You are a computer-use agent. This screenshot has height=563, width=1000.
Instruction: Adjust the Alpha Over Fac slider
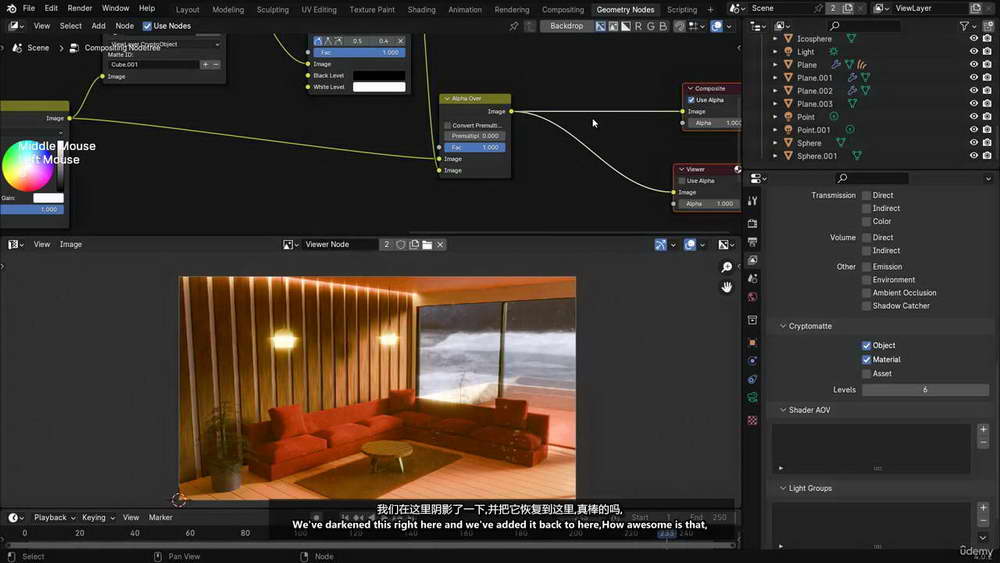(474, 147)
